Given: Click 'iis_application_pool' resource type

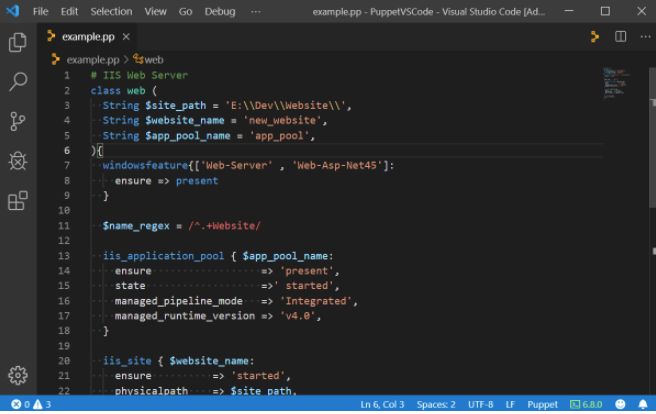Looking at the screenshot, I should point(163,256).
